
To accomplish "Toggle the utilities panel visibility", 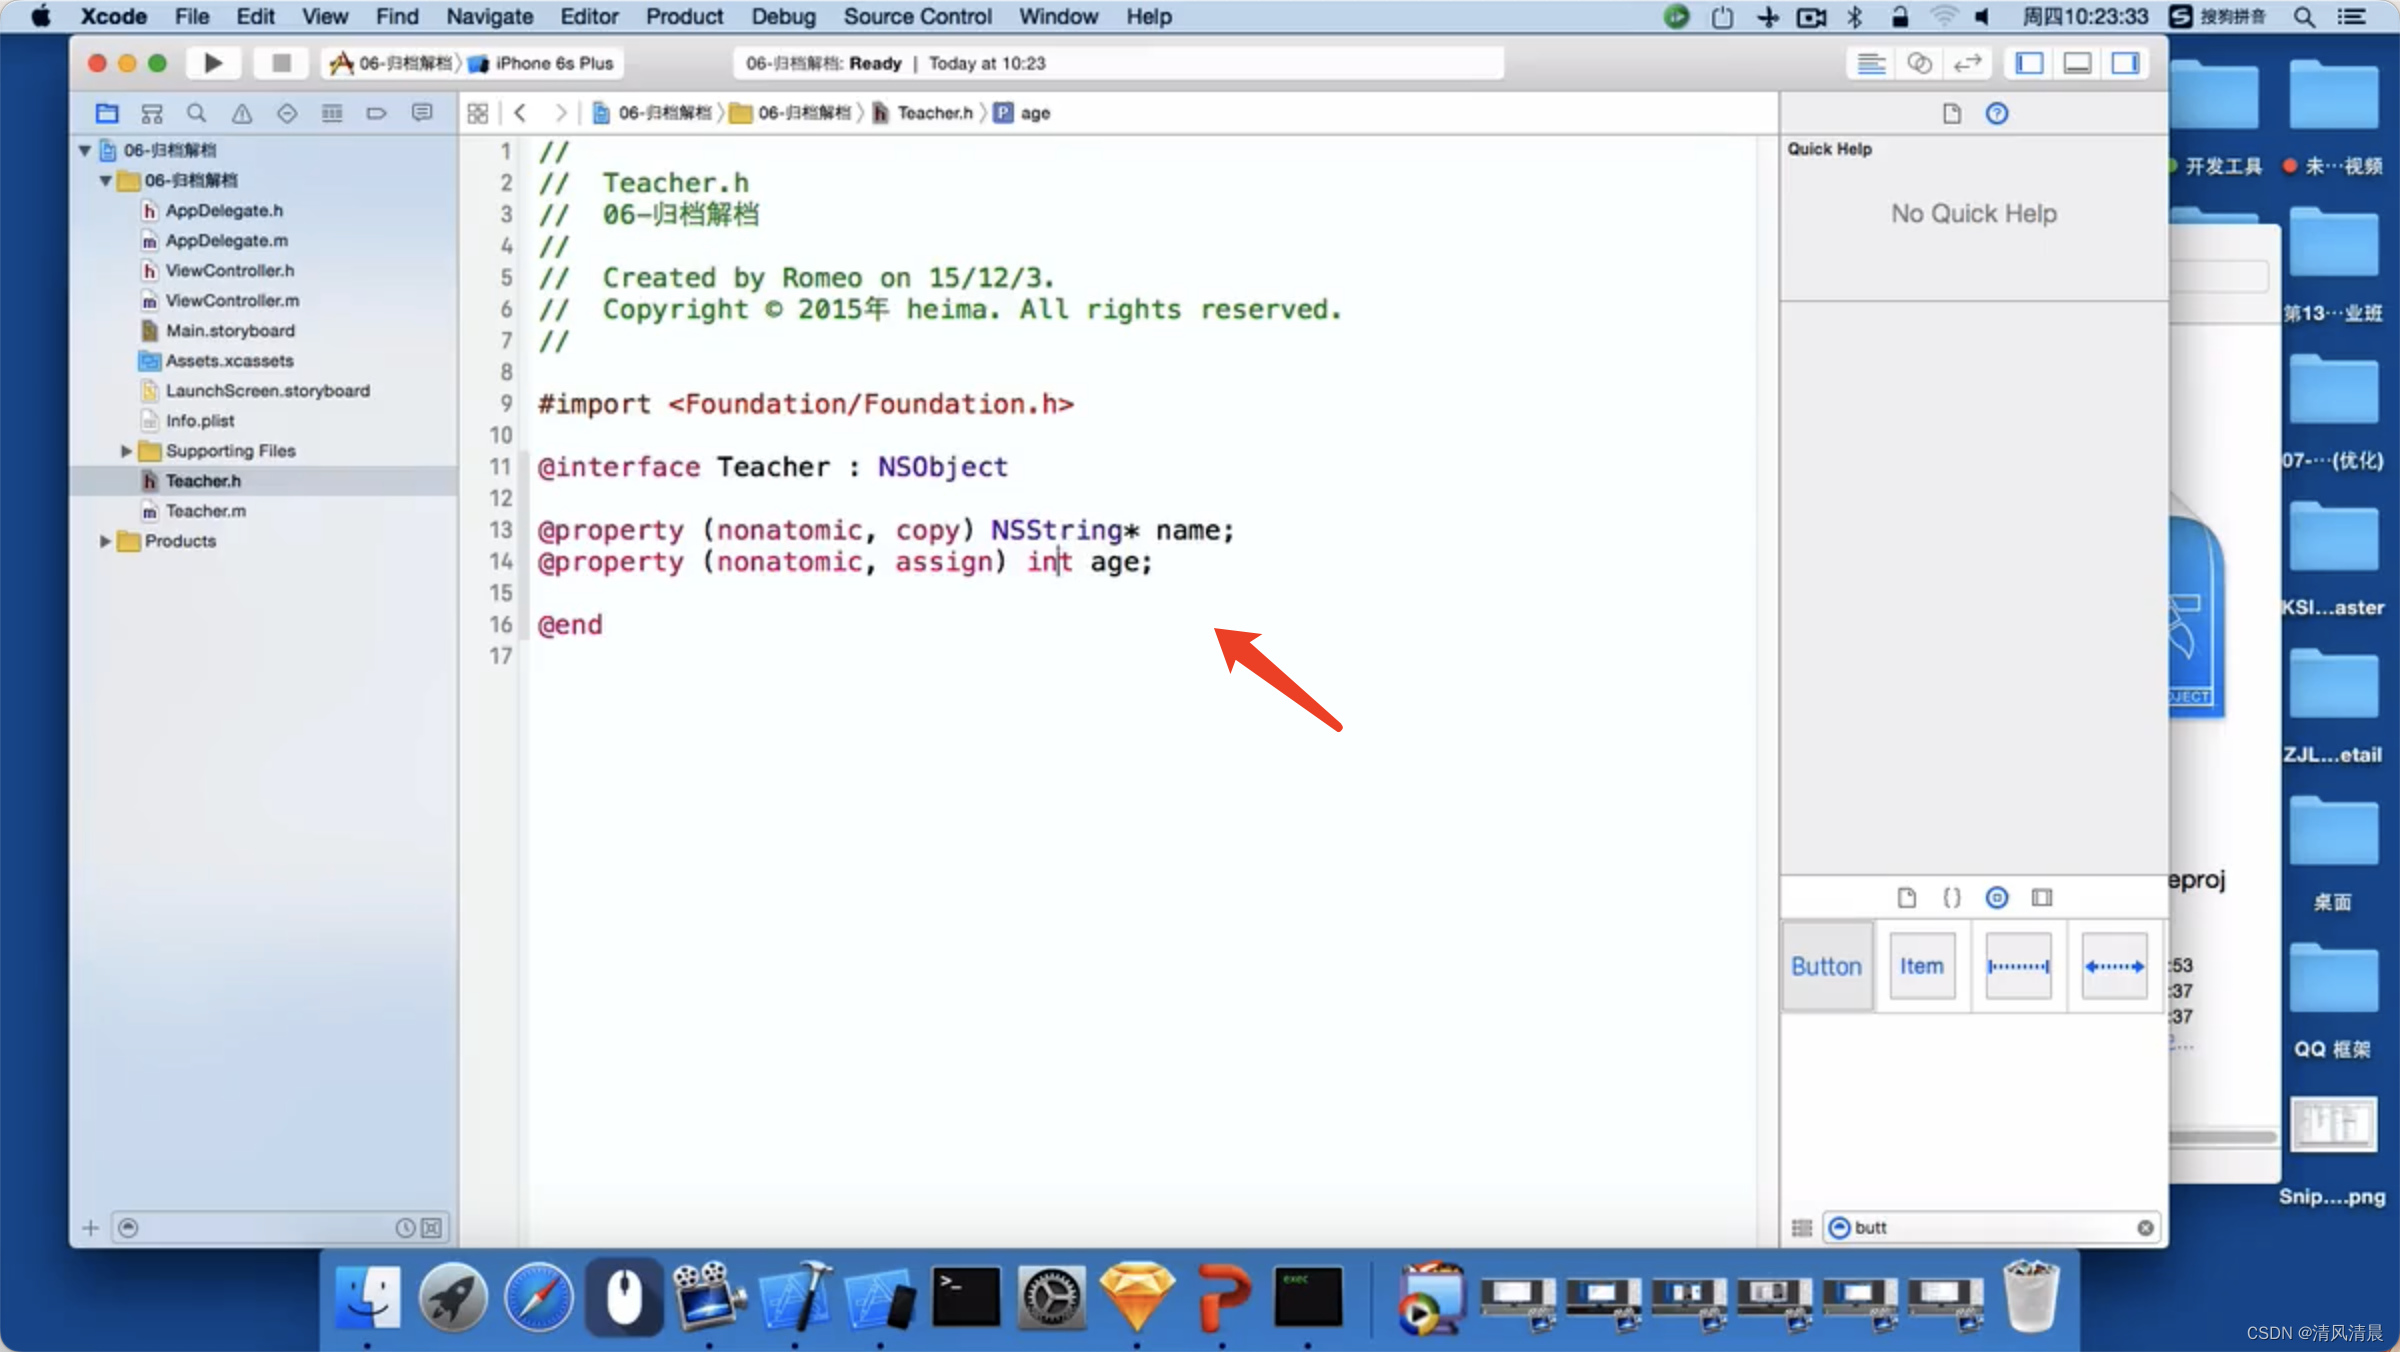I will (x=2125, y=63).
